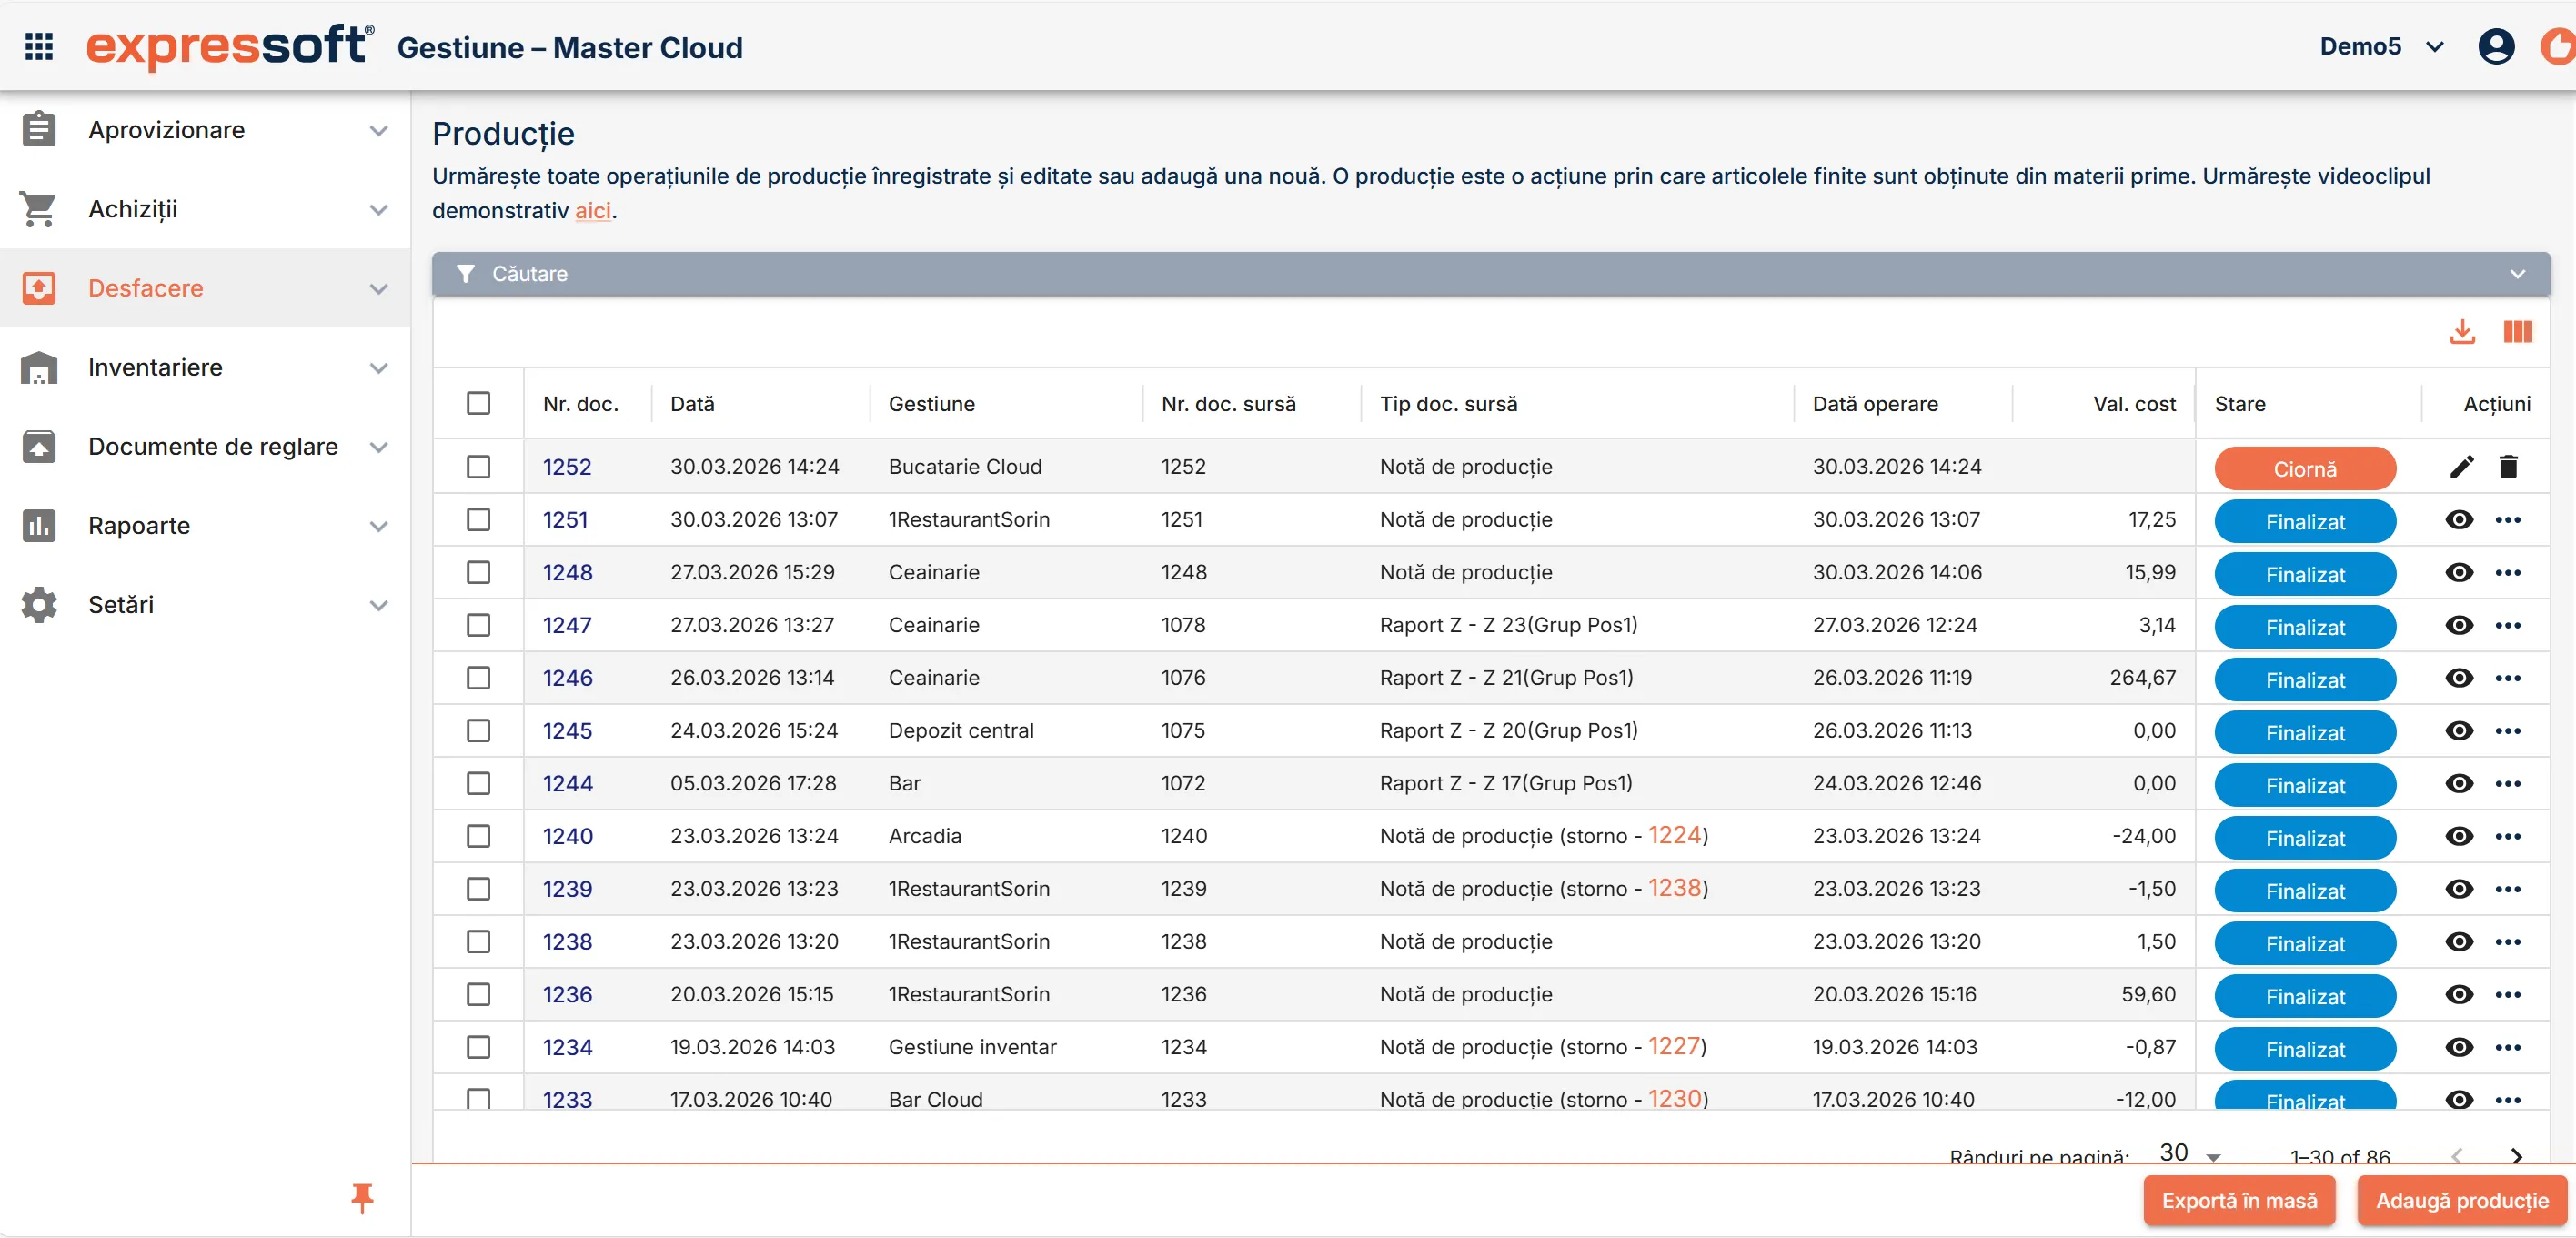Image resolution: width=2576 pixels, height=1238 pixels.
Task: View document 1248 with eye icon
Action: [x=2458, y=573]
